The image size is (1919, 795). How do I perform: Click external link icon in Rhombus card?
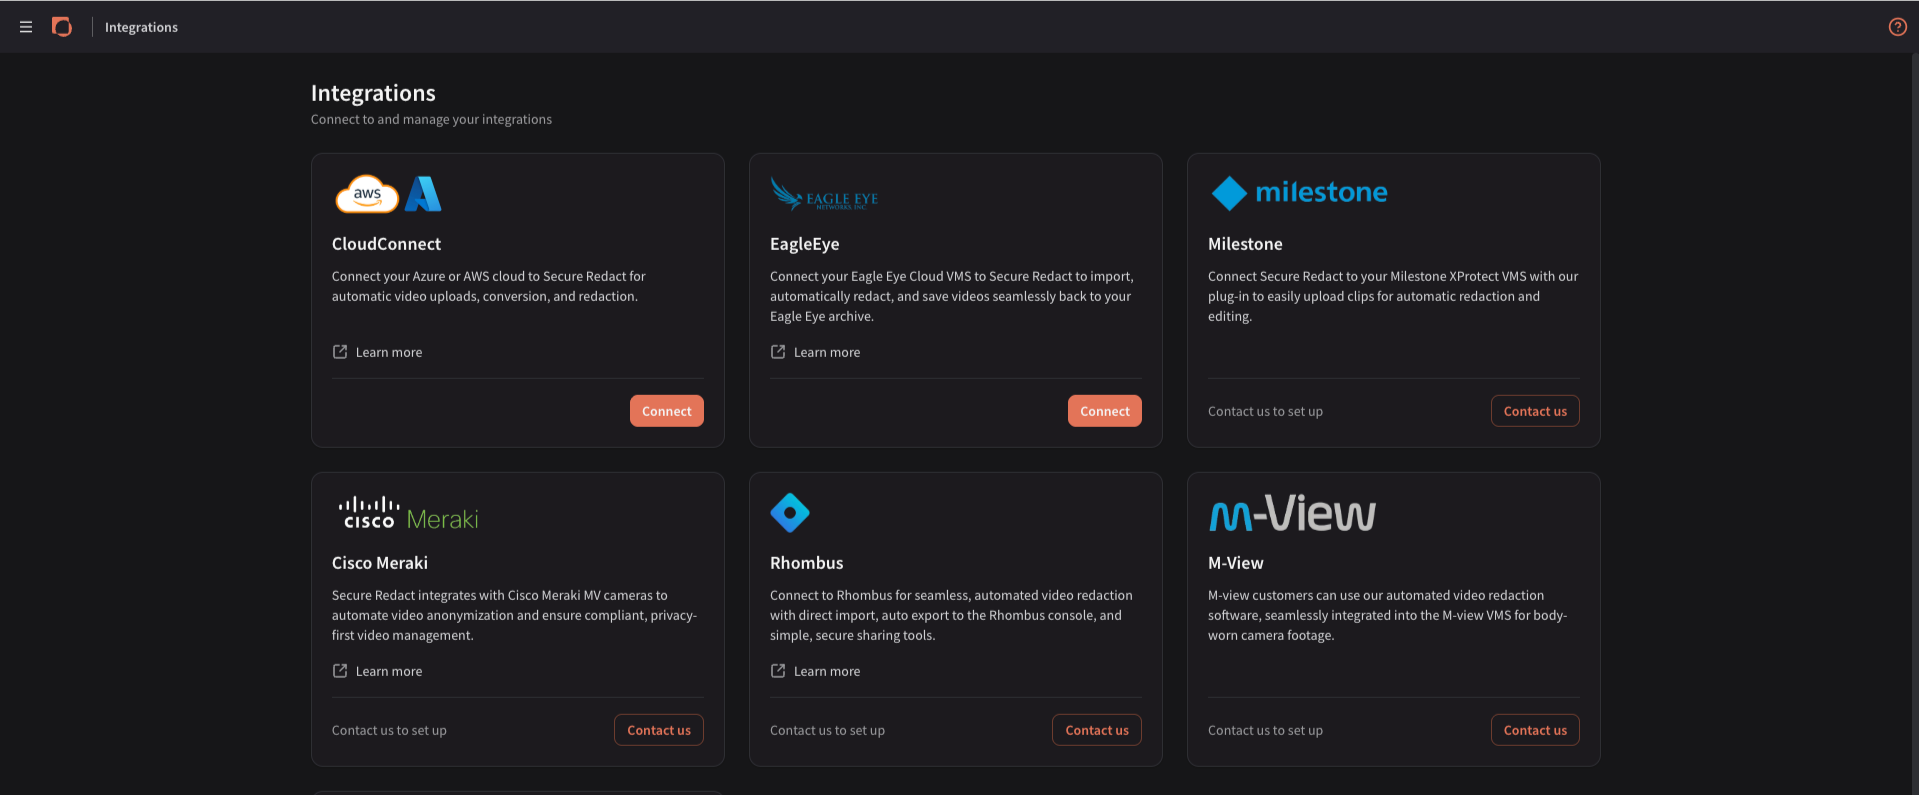tap(778, 671)
